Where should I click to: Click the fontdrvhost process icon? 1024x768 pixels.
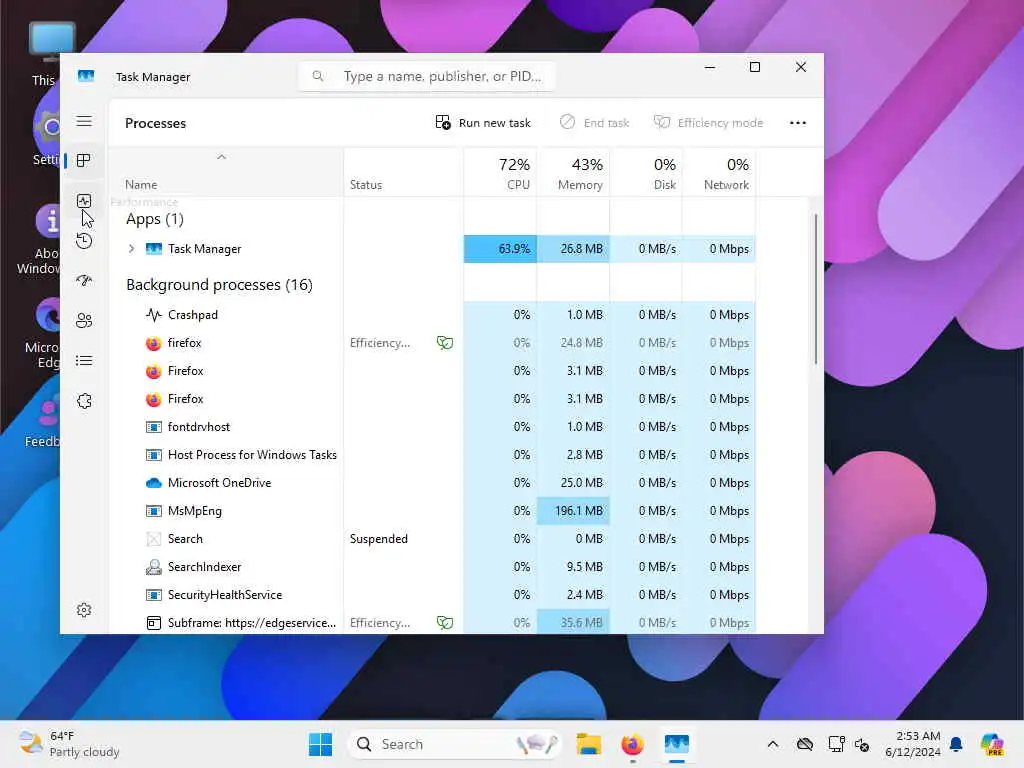[153, 427]
